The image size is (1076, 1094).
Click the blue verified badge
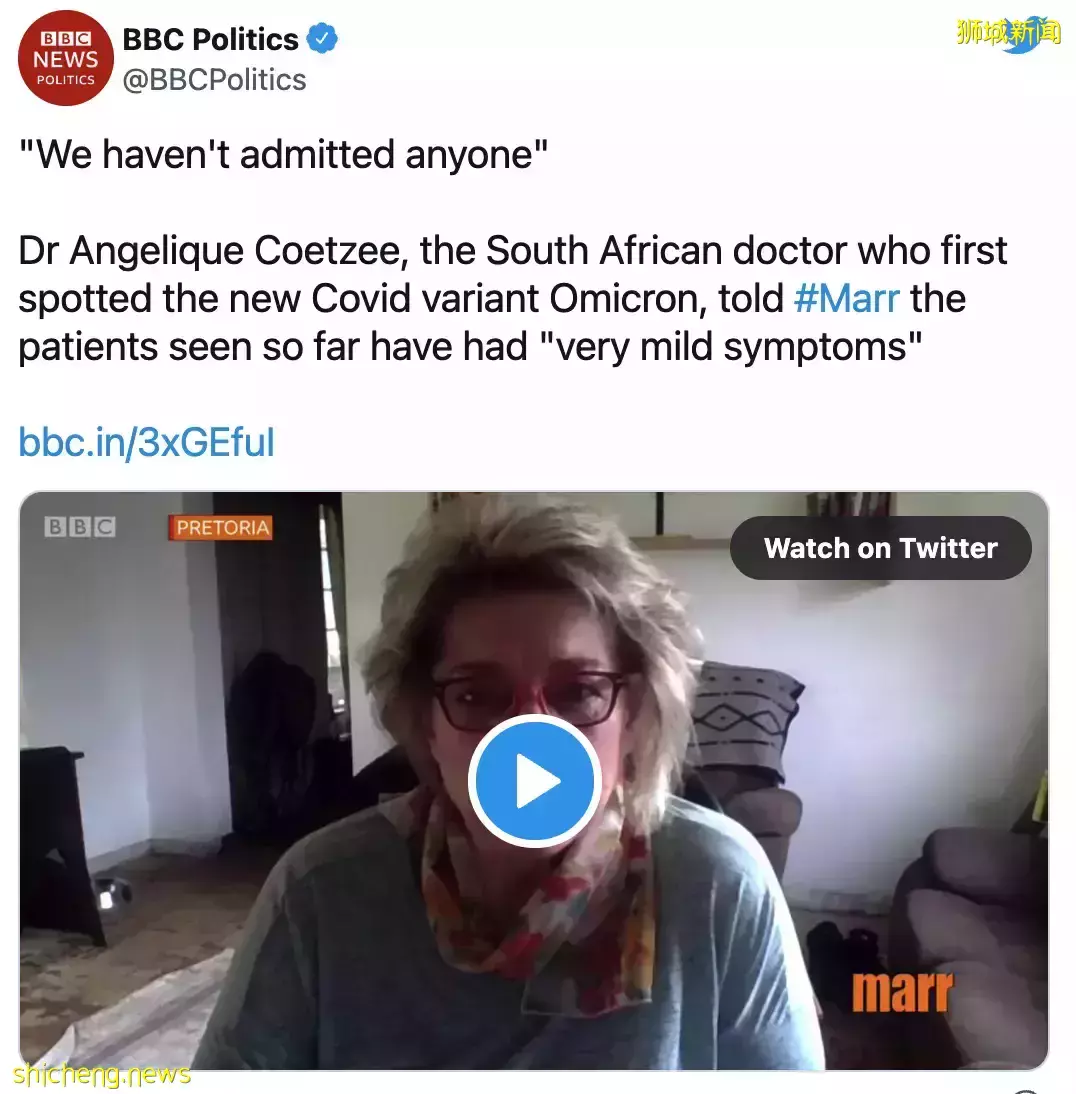(x=322, y=40)
